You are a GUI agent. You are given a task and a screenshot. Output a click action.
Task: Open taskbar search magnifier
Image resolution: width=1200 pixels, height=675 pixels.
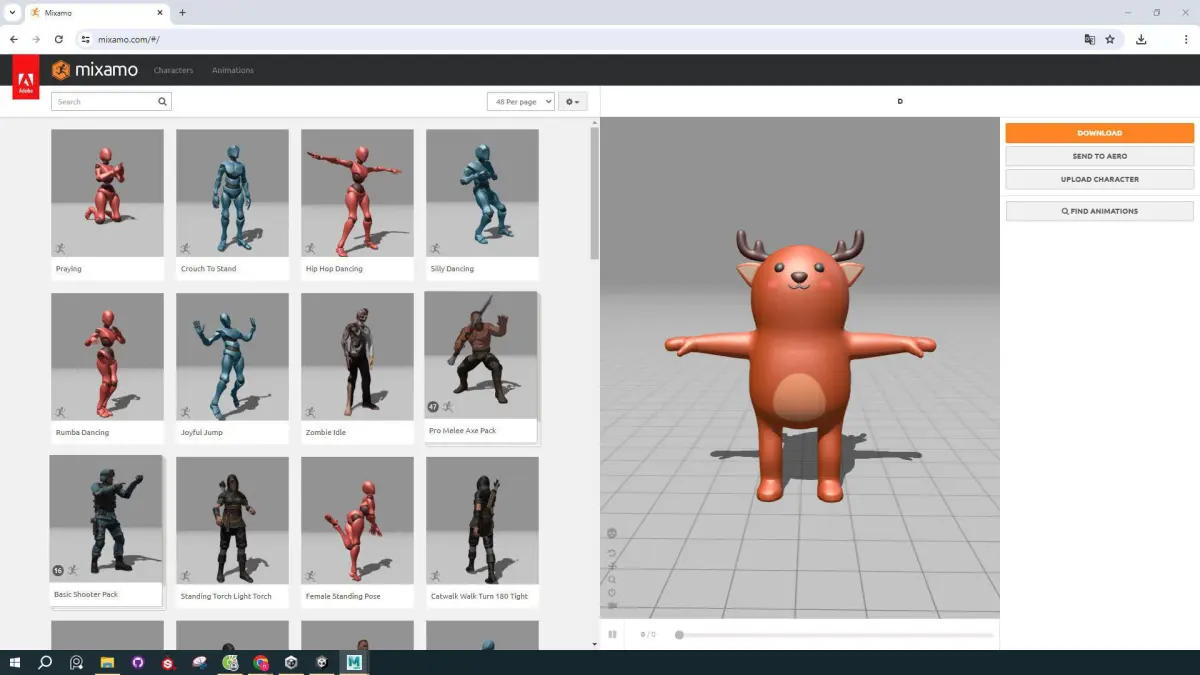point(45,662)
